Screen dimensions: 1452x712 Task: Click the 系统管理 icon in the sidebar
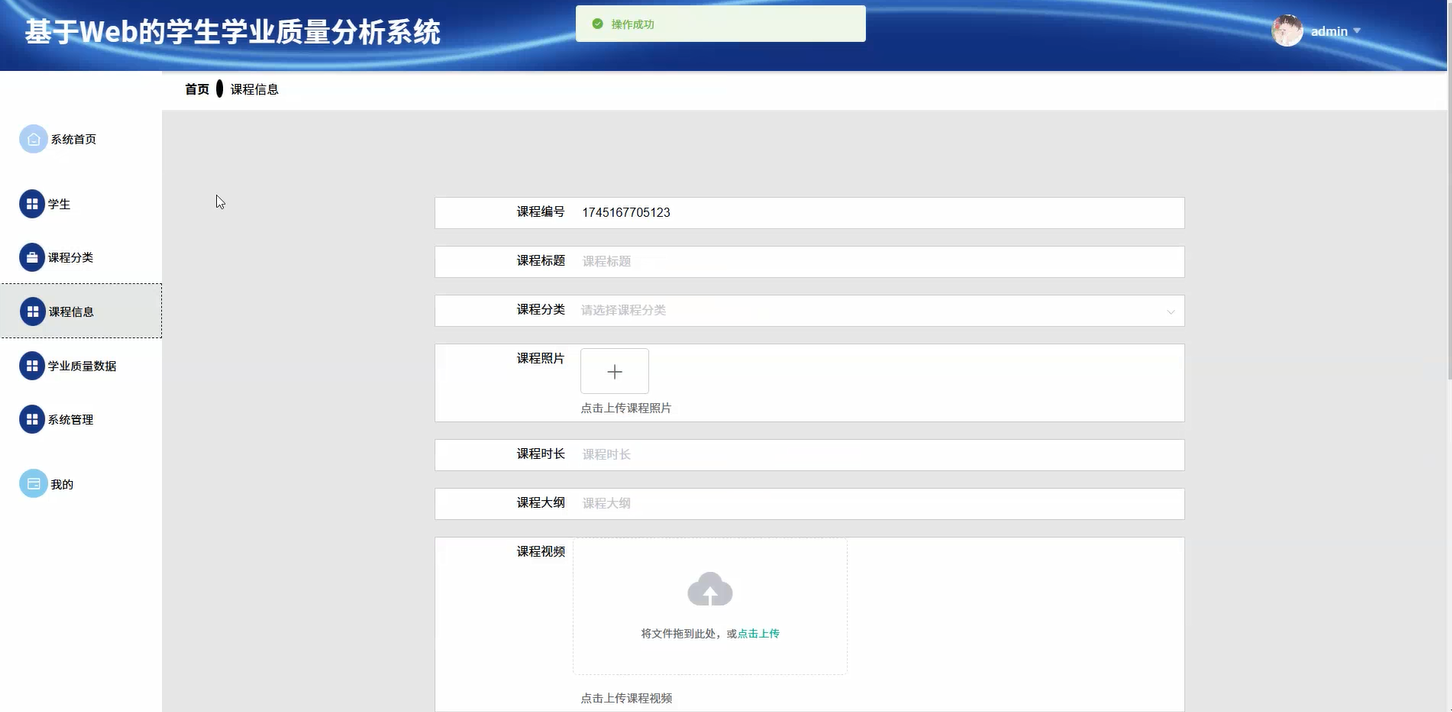[30, 419]
